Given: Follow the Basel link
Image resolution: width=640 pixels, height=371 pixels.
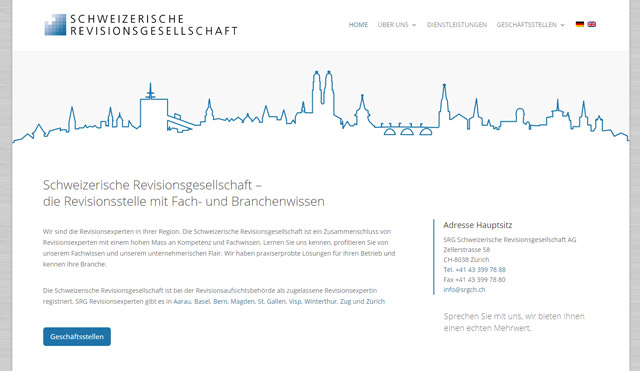Looking at the screenshot, I should 202,302.
